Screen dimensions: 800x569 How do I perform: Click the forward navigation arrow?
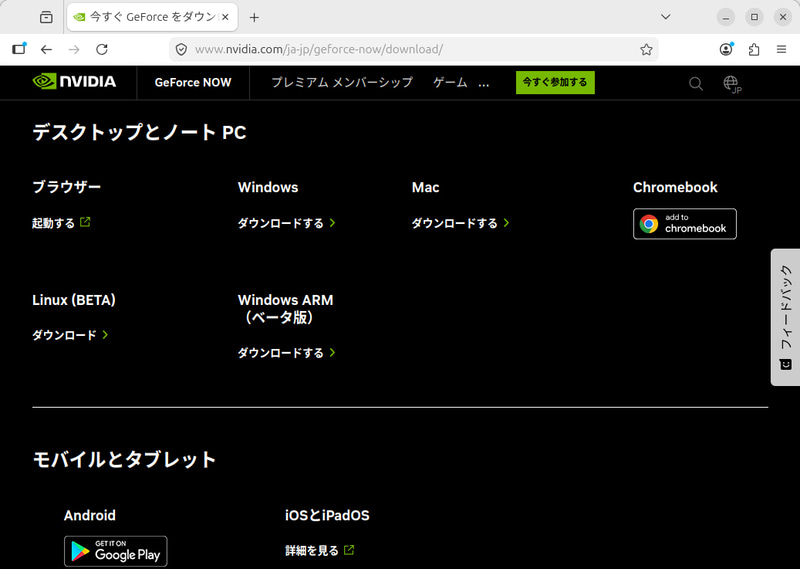click(x=74, y=50)
